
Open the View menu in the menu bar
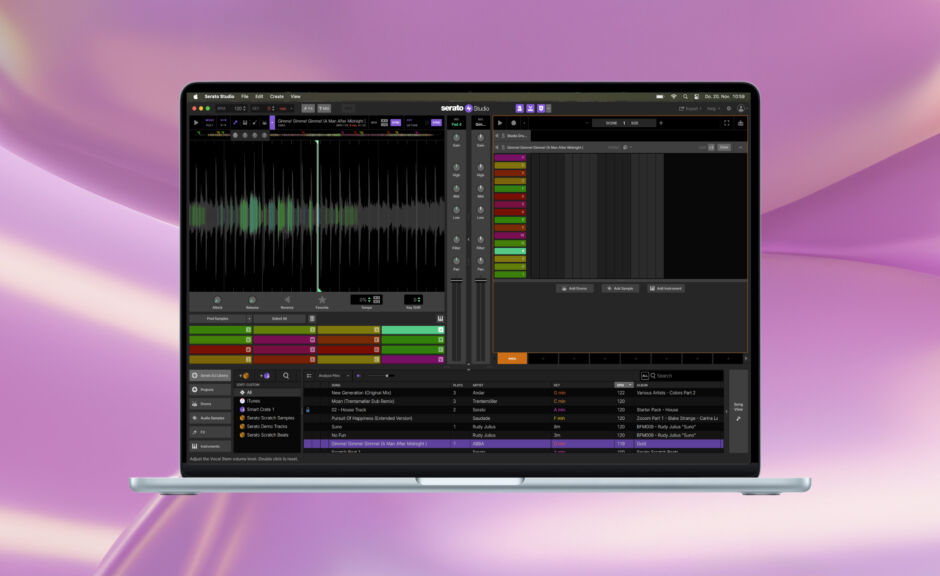point(294,96)
